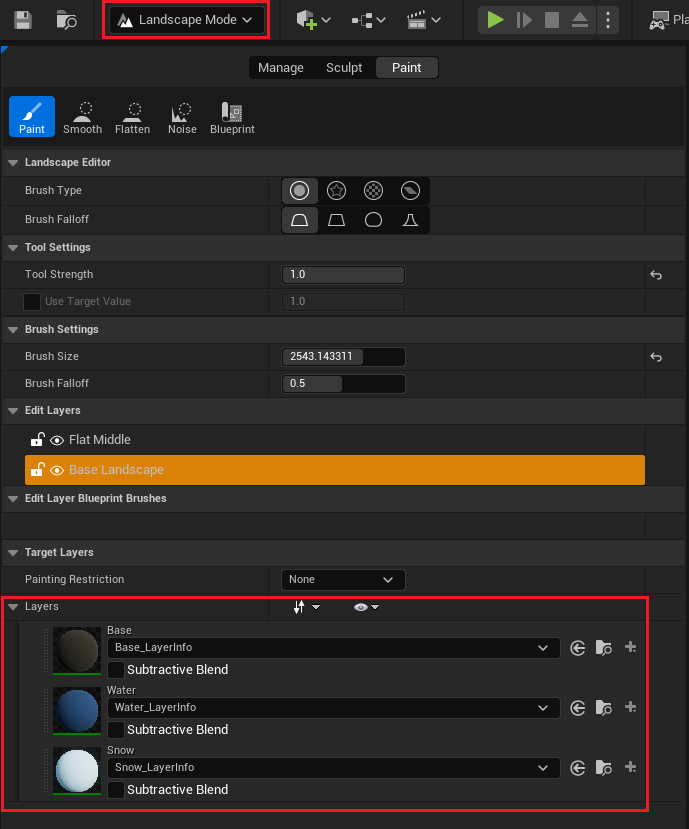Switch to the Manage tab
The width and height of the screenshot is (689, 829).
tap(280, 68)
